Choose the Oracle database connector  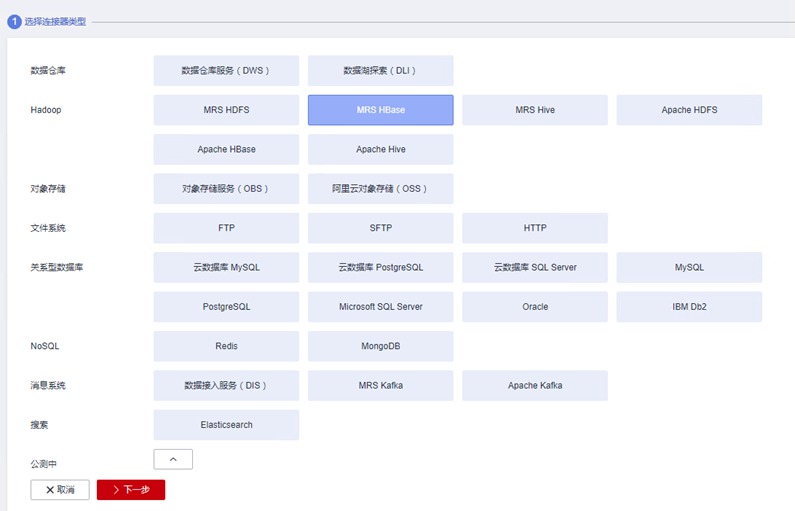pyautogui.click(x=535, y=307)
